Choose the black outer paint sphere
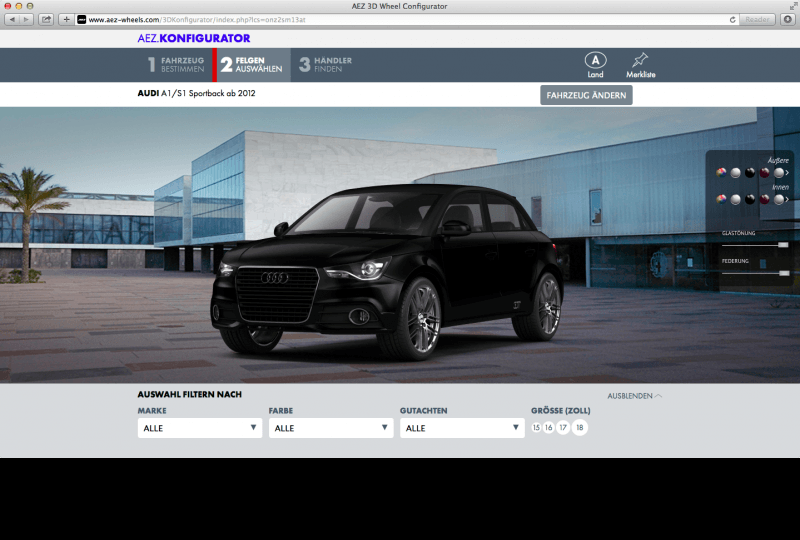Viewport: 800px width, 540px height. (749, 173)
